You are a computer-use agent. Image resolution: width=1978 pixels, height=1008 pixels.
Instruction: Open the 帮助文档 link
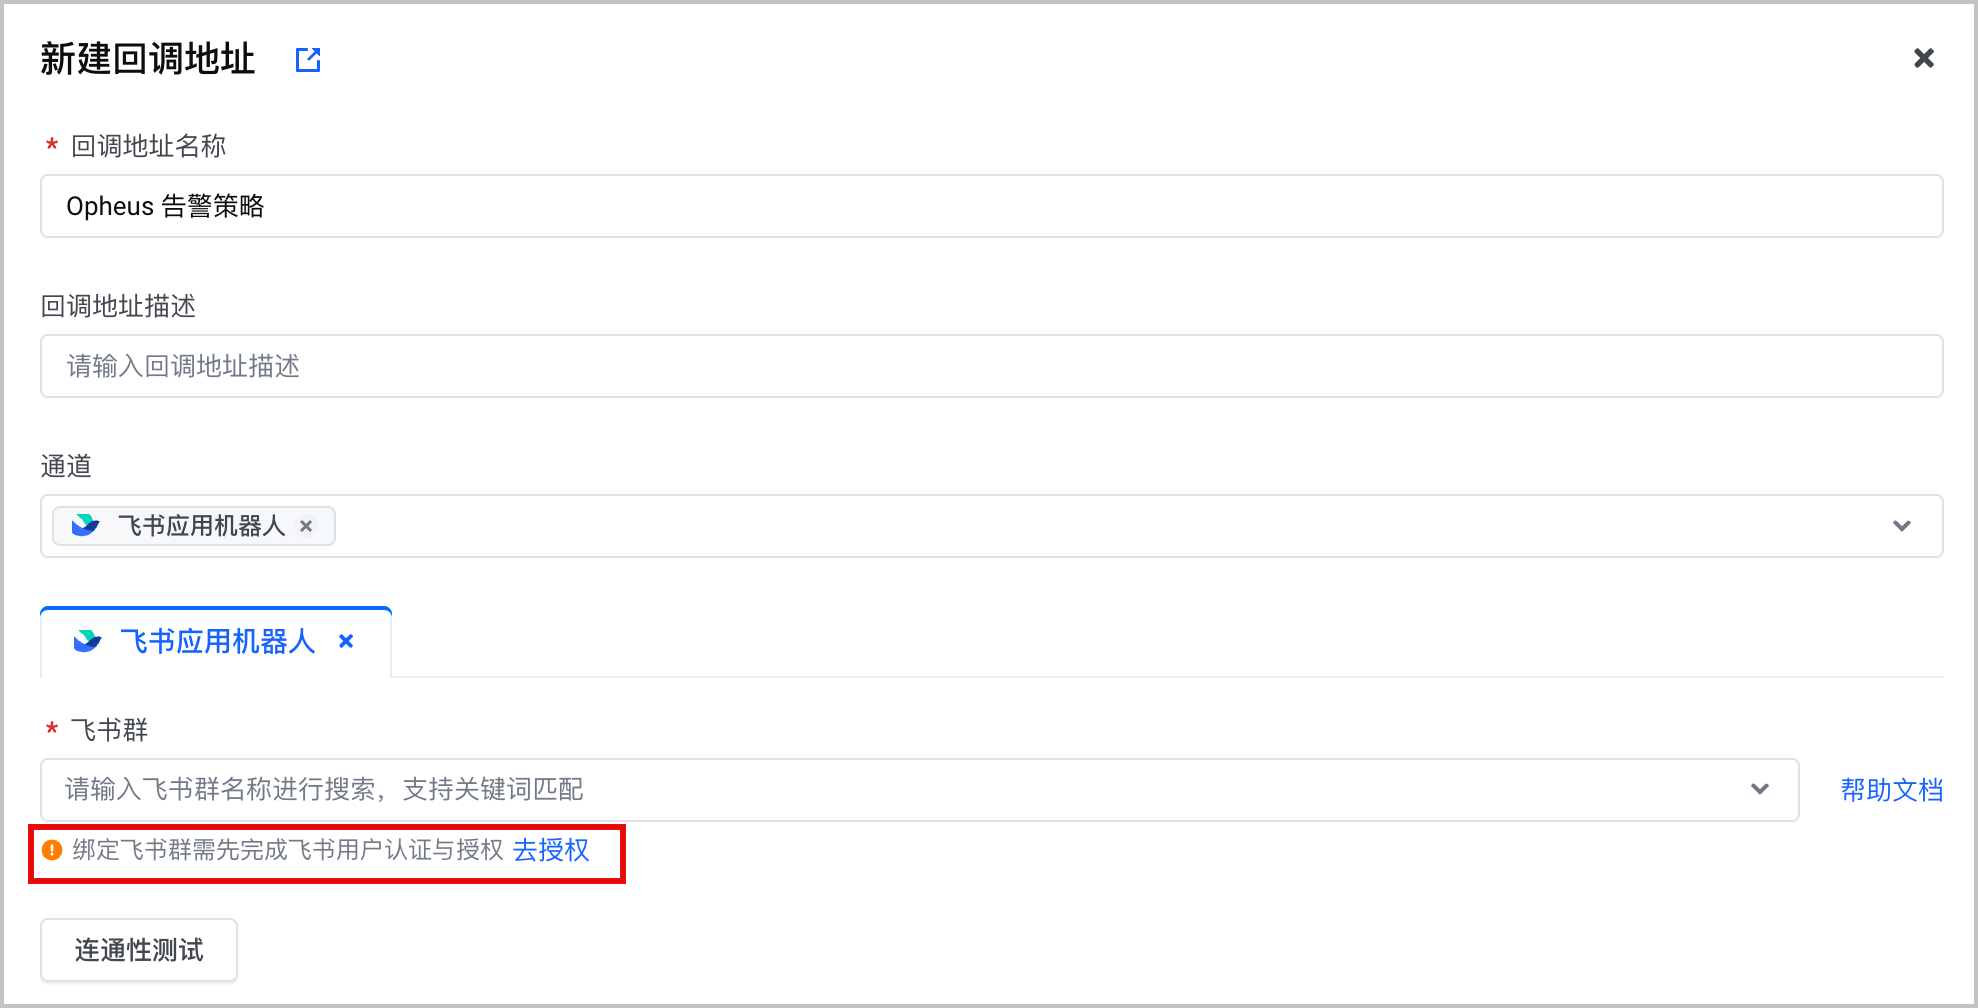pos(1891,790)
